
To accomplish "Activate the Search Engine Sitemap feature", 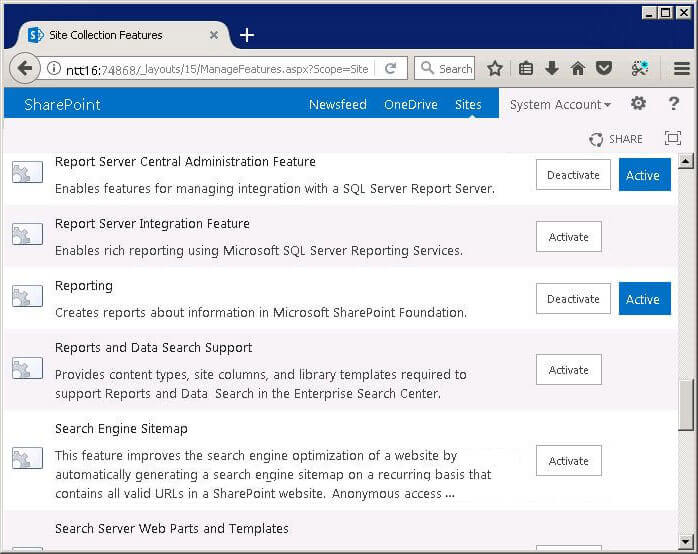I will (569, 461).
